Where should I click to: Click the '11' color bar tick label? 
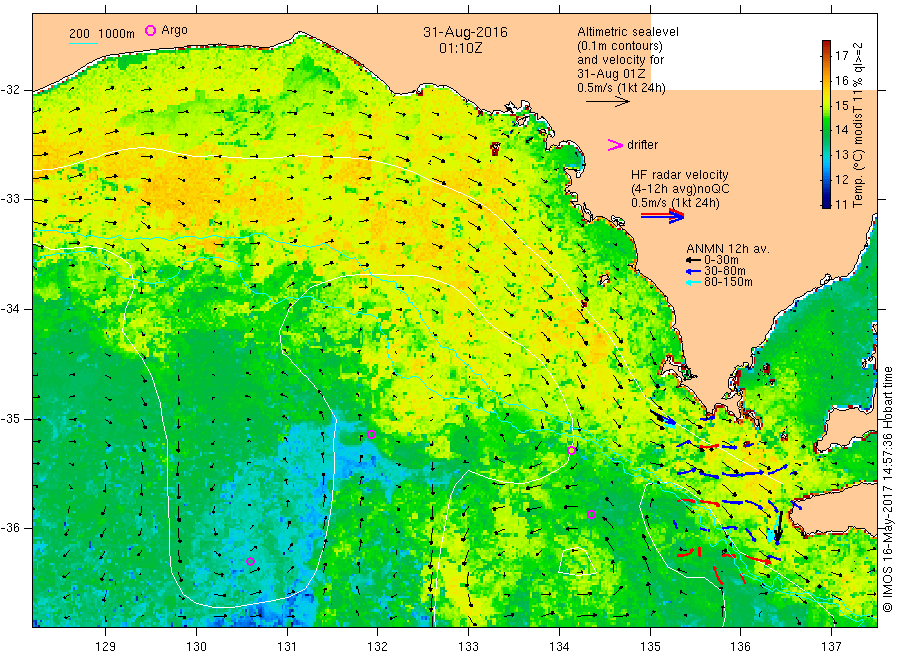point(841,204)
